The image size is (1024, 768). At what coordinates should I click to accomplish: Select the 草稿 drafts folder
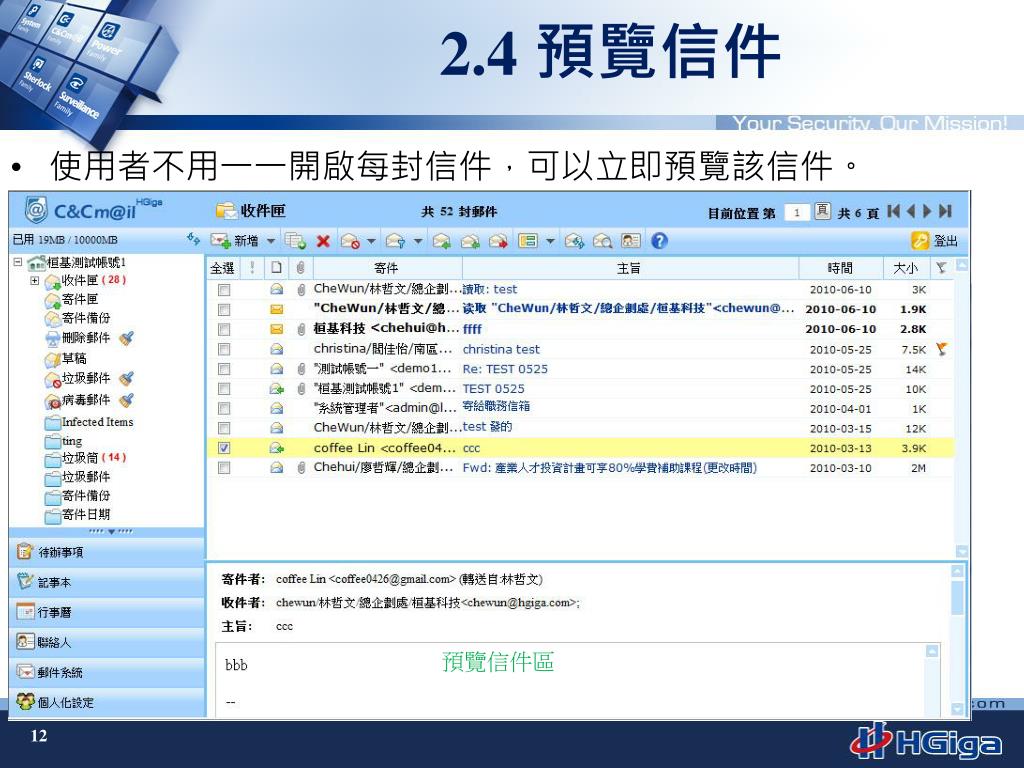66,359
